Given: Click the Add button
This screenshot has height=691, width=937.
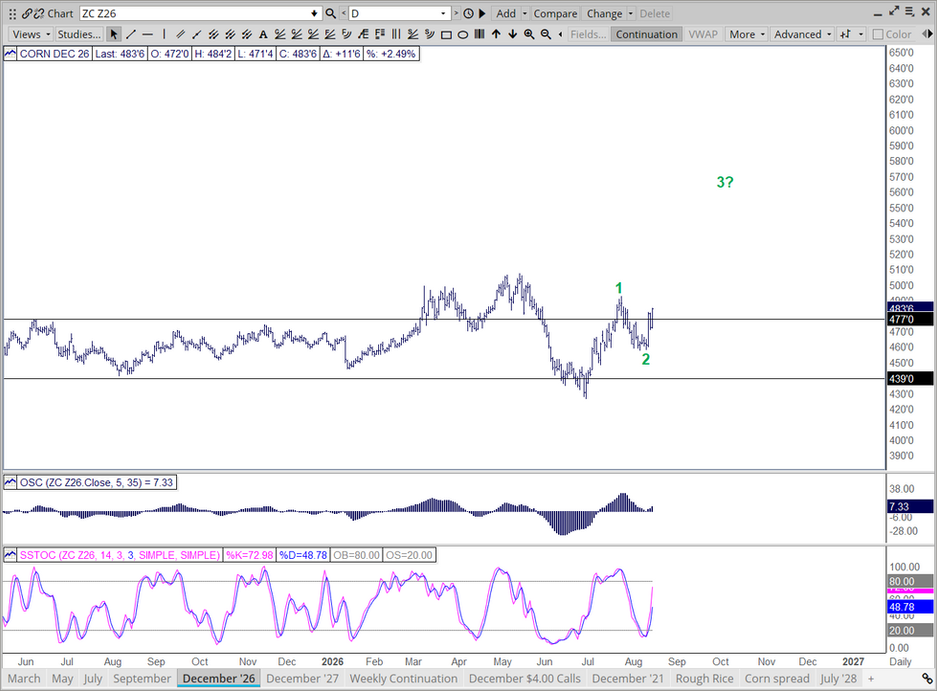Looking at the screenshot, I should [x=506, y=13].
